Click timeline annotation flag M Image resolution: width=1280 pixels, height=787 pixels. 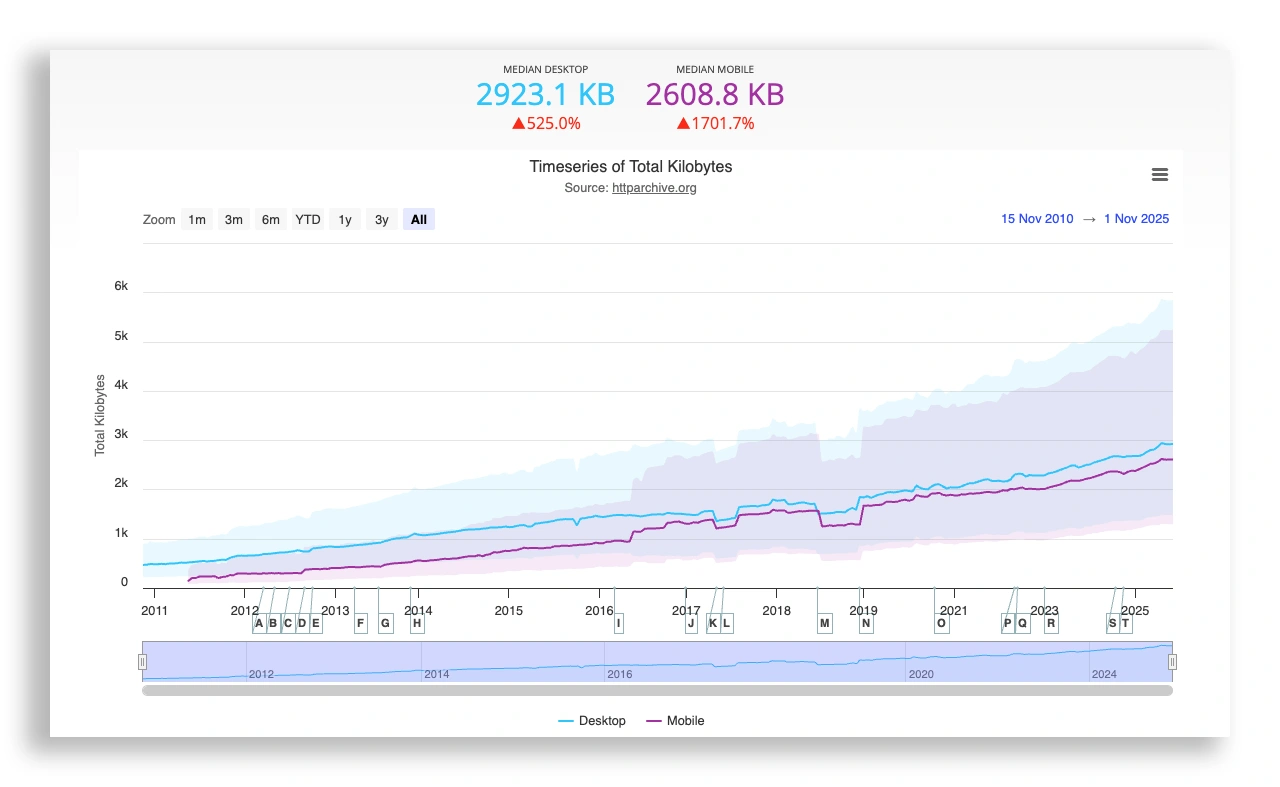click(x=824, y=624)
